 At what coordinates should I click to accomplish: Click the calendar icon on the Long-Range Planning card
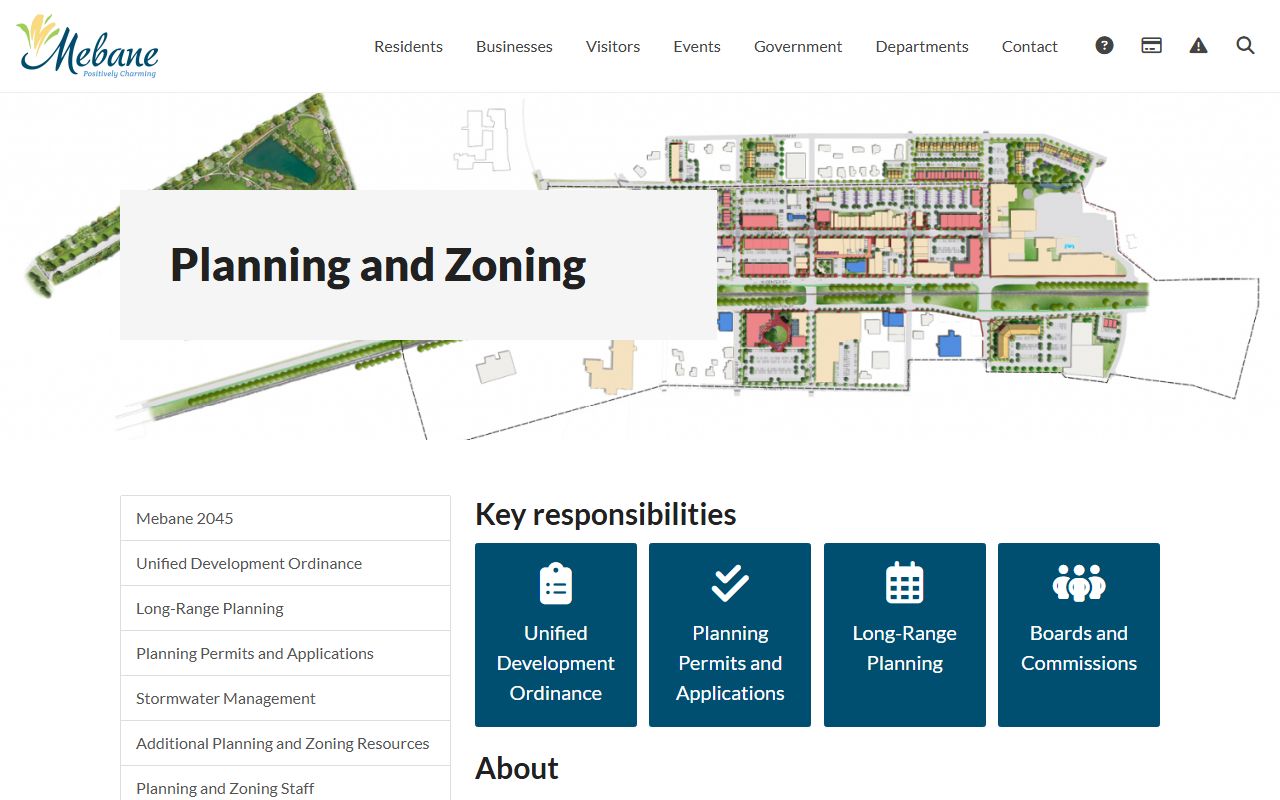click(905, 583)
